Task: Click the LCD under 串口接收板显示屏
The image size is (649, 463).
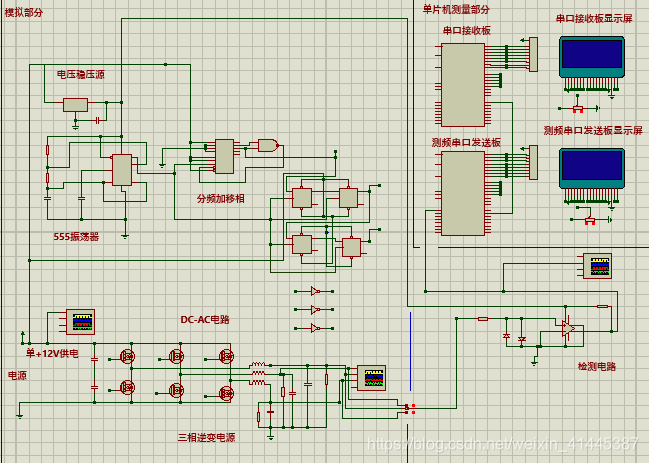Action: point(592,57)
